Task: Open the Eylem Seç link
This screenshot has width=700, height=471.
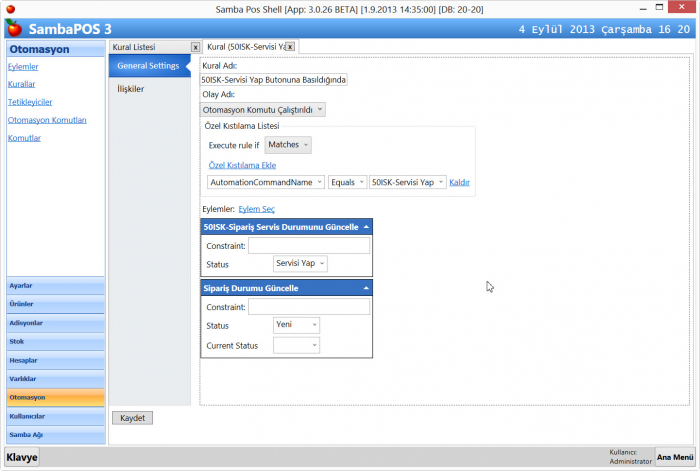Action: point(256,209)
